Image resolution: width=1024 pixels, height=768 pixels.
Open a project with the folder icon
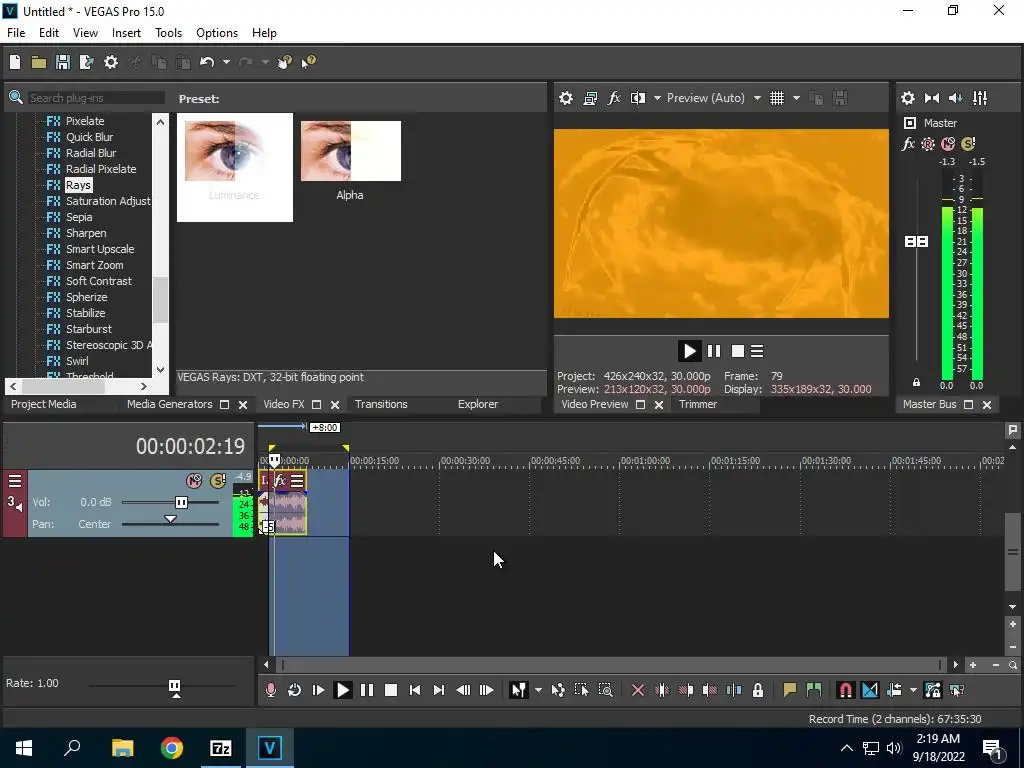(39, 62)
